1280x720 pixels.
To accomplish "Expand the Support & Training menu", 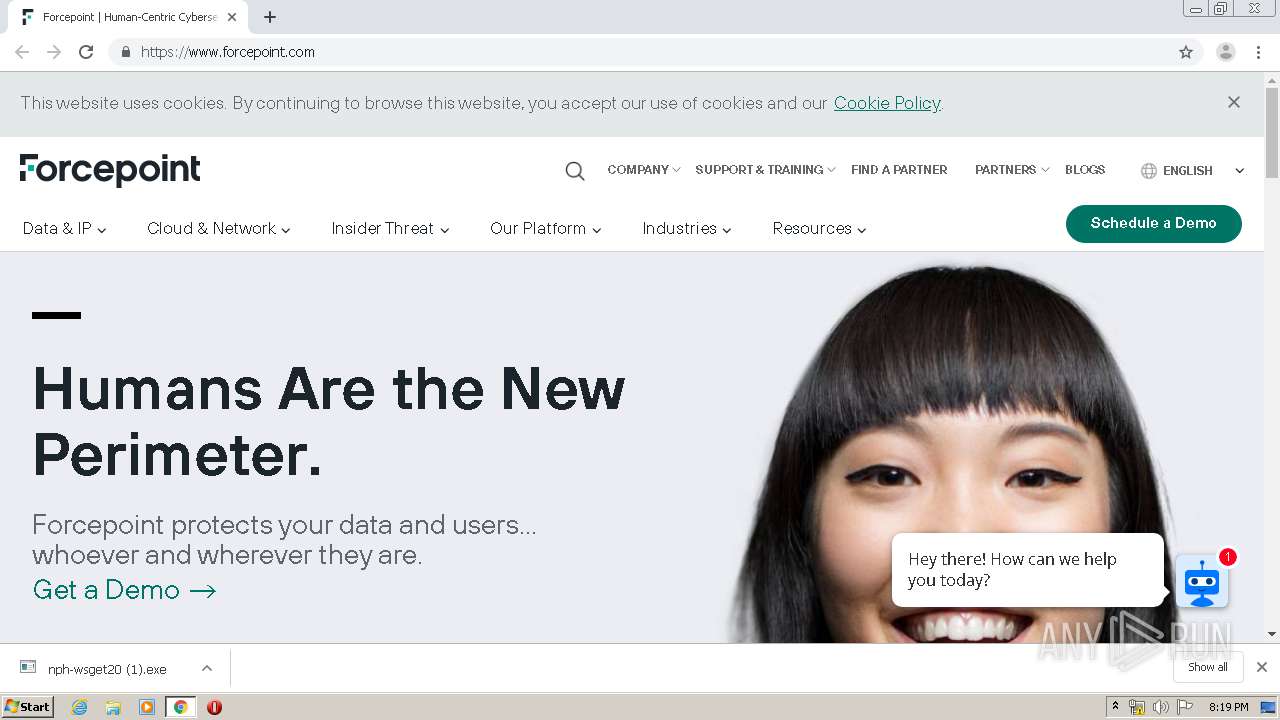I will pyautogui.click(x=765, y=170).
